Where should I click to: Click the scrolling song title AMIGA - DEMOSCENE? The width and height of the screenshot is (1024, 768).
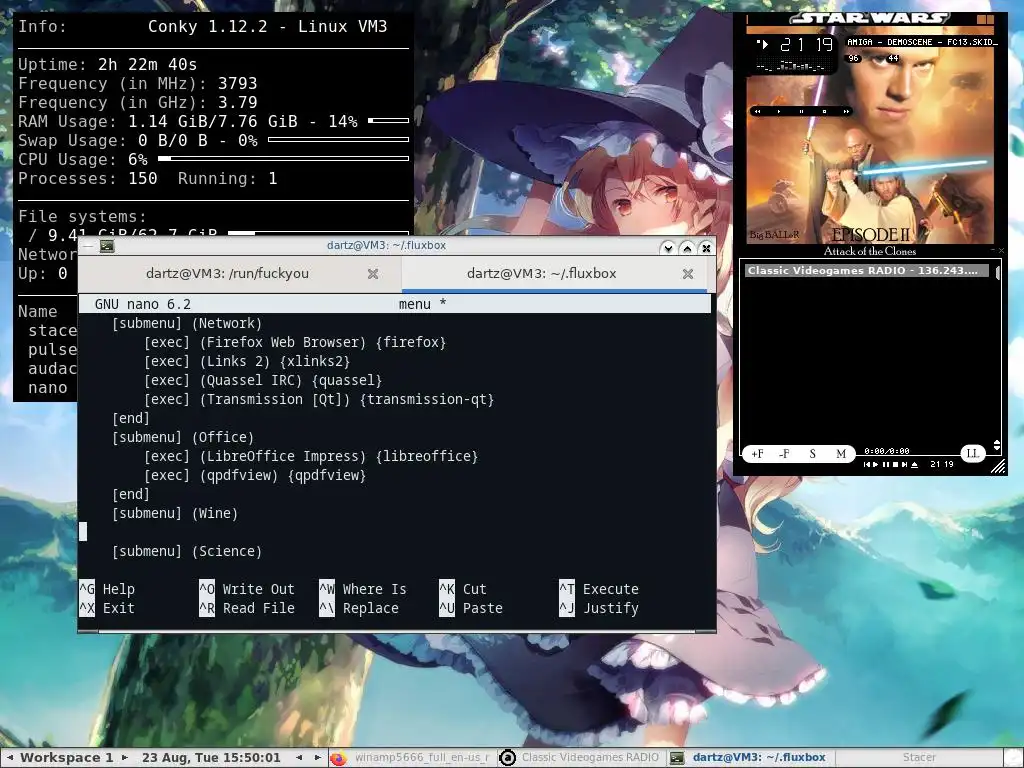point(921,42)
